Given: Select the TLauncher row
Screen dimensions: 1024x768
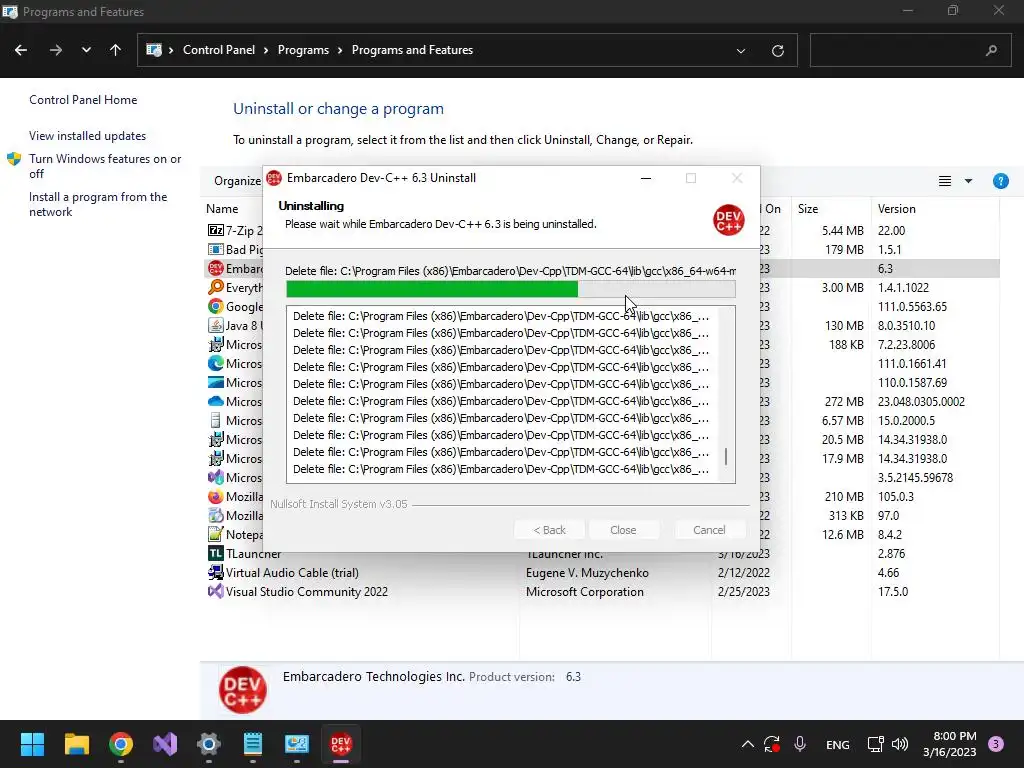Looking at the screenshot, I should (x=602, y=554).
